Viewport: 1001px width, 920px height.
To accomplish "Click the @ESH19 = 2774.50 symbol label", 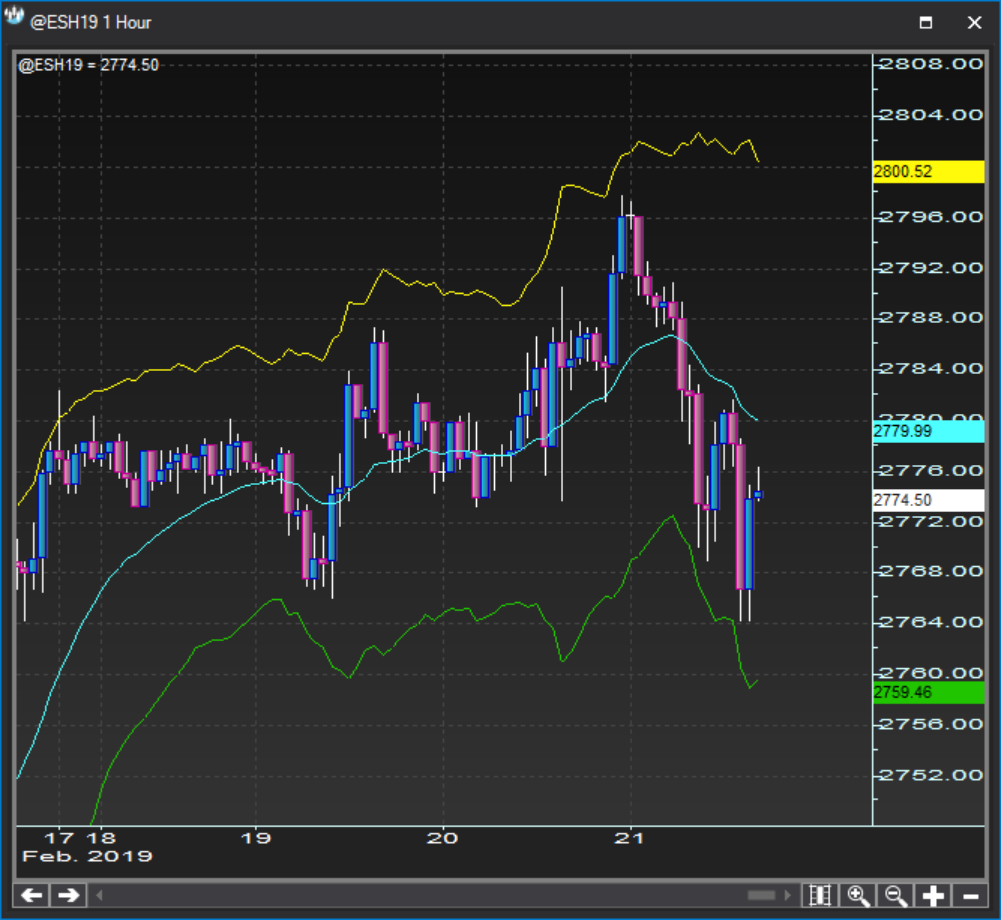I will pos(88,65).
